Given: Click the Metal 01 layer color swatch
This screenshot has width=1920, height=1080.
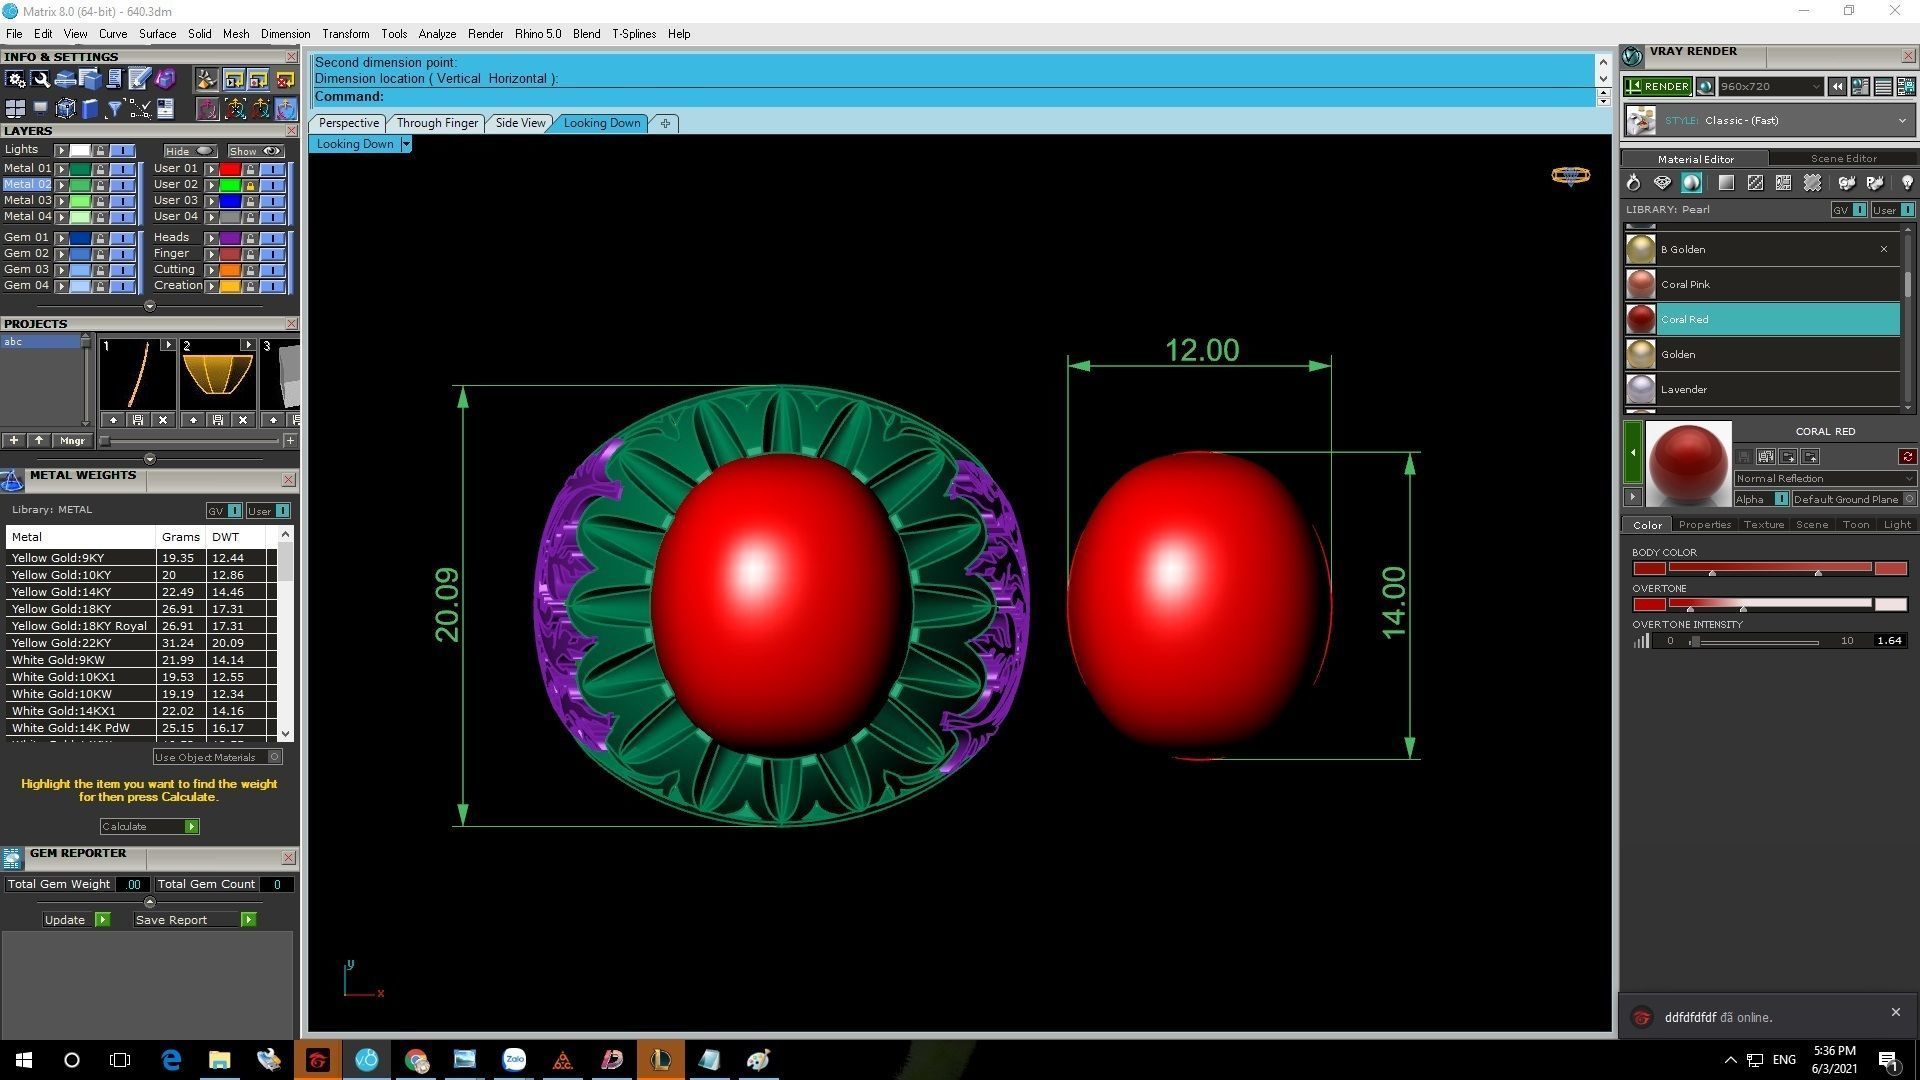Looking at the screenshot, I should click(80, 169).
